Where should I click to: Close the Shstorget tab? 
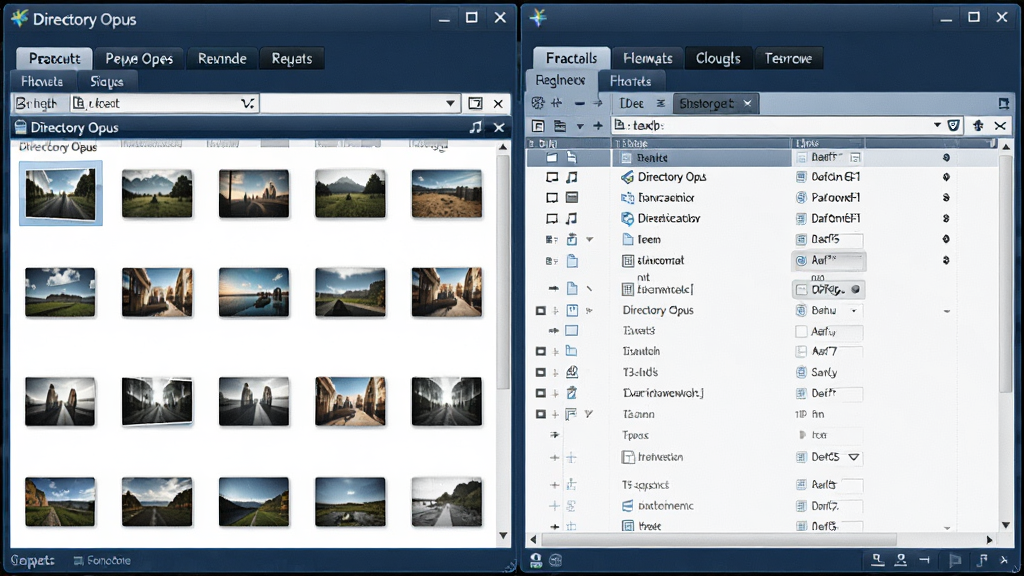point(748,103)
